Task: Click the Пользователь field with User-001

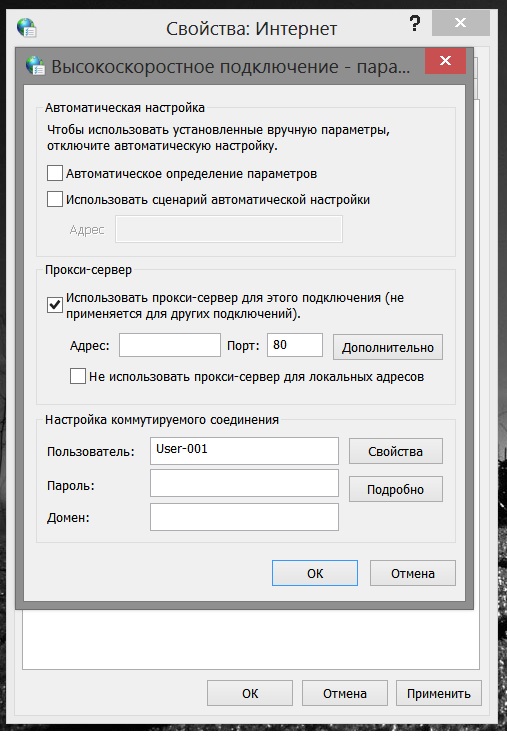Action: 244,451
